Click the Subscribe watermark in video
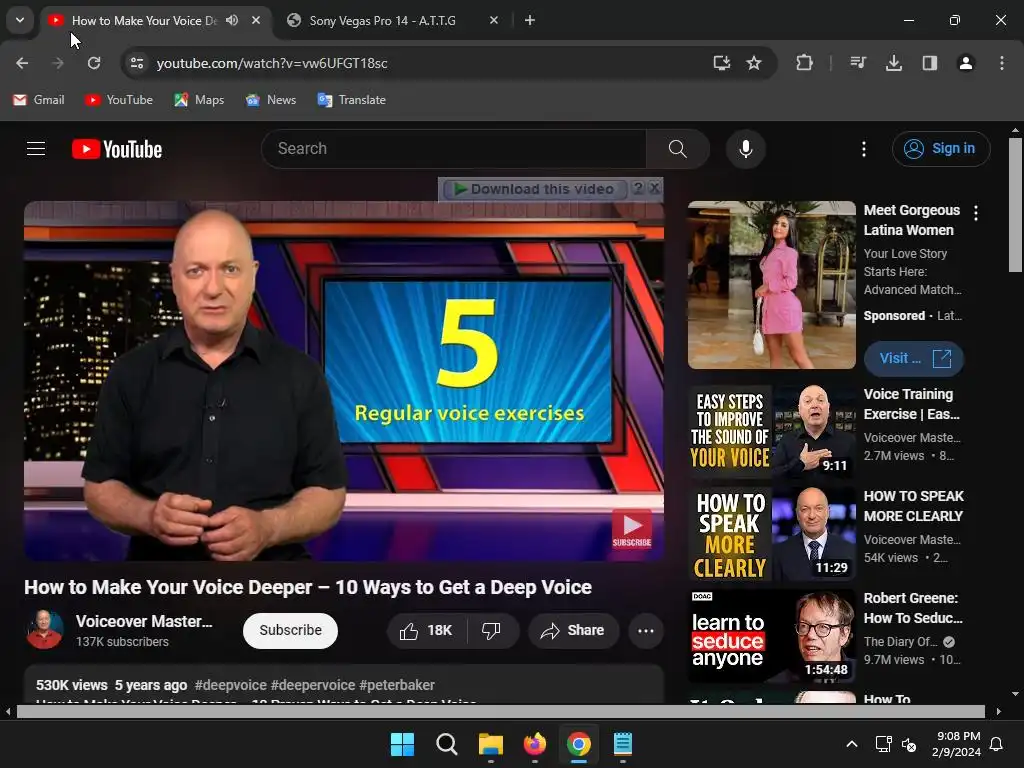This screenshot has width=1024, height=768. pos(632,528)
